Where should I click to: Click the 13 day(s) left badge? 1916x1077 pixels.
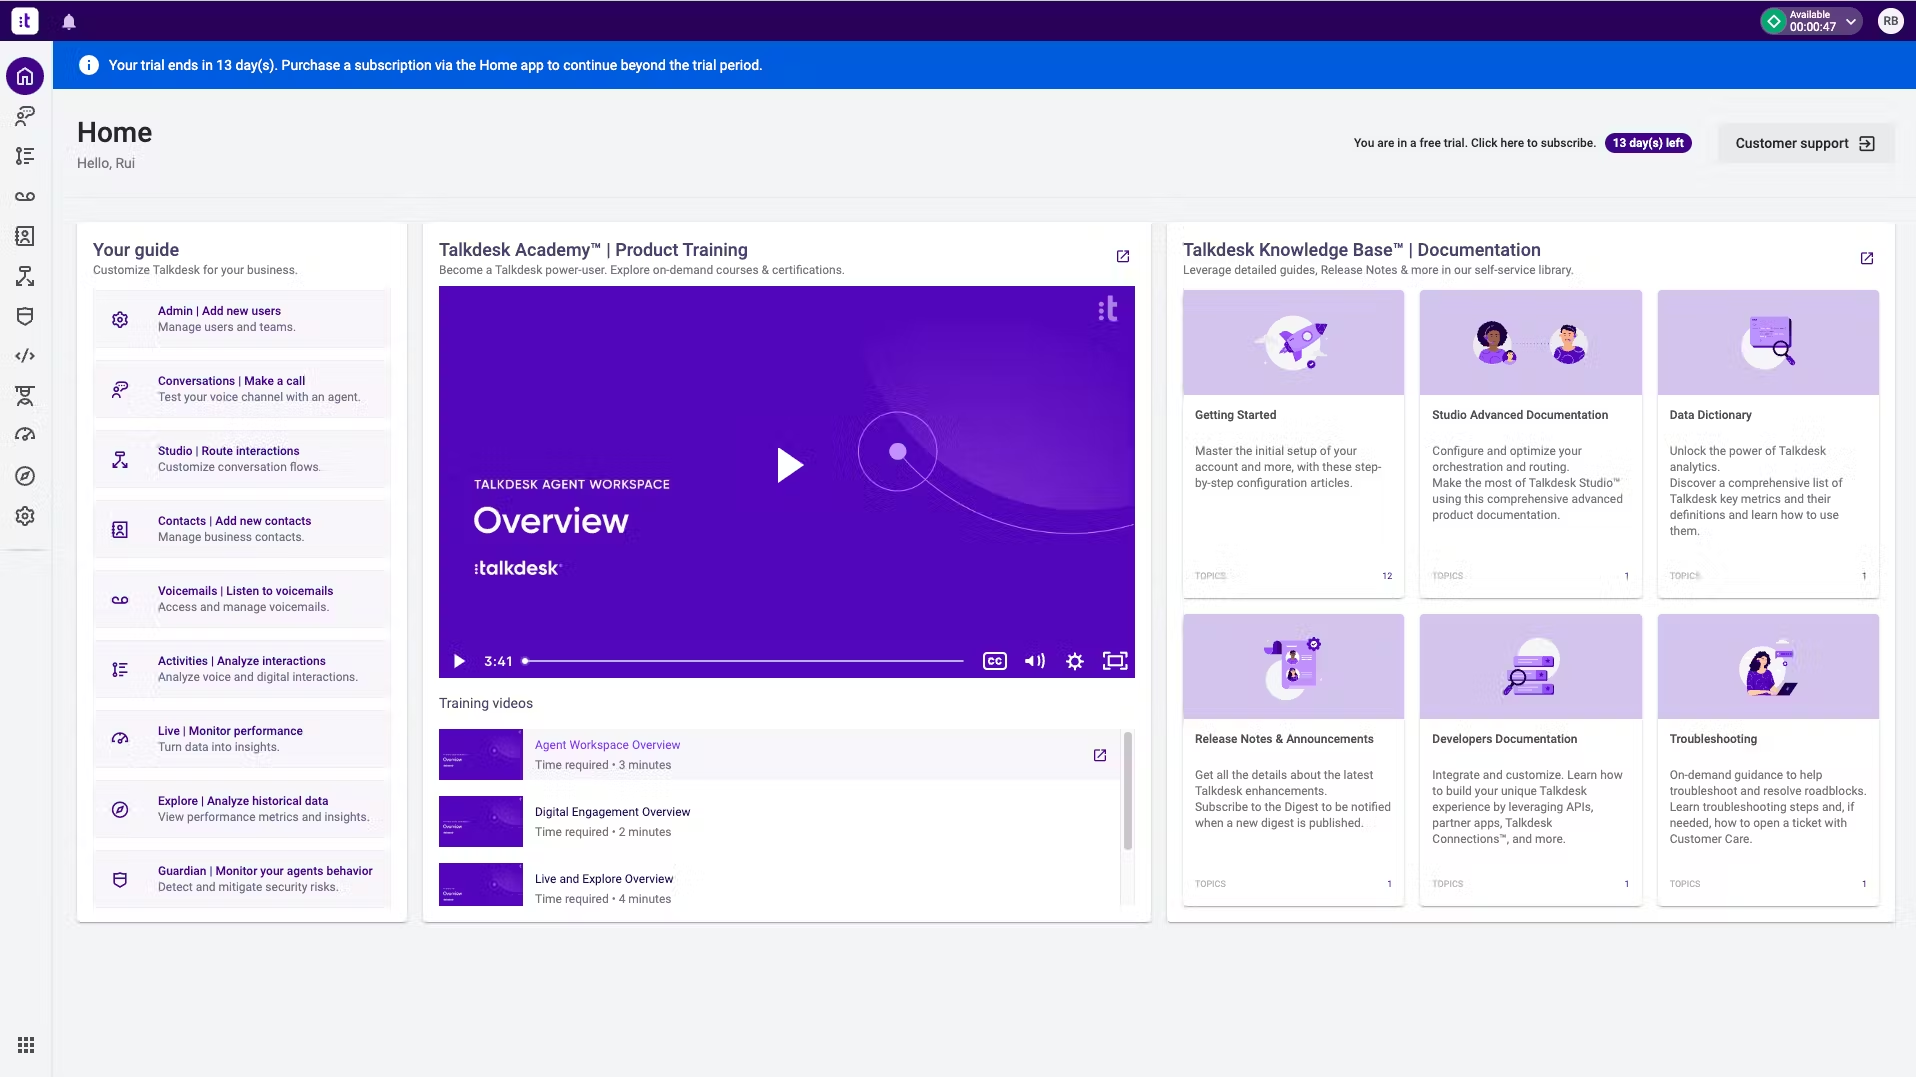(x=1648, y=143)
